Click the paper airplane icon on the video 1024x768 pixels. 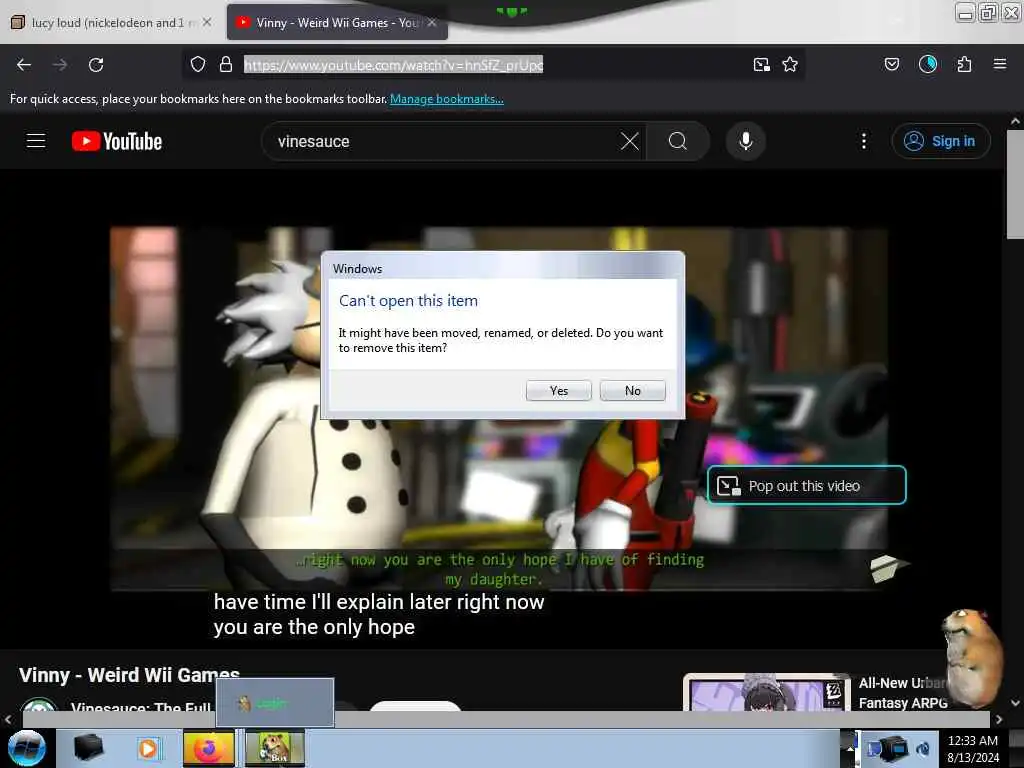point(889,568)
